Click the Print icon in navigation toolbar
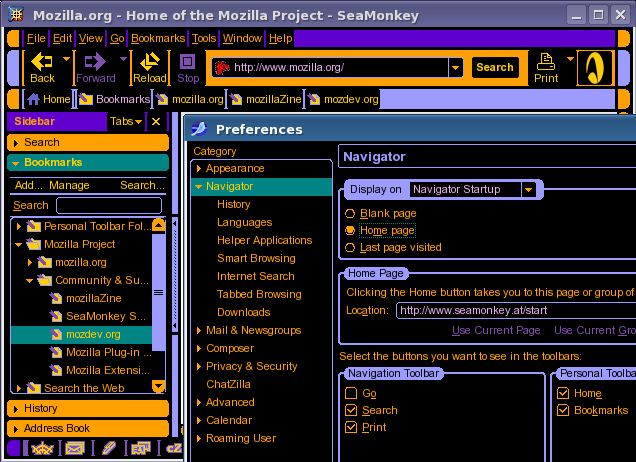The width and height of the screenshot is (636, 462). pos(546,62)
